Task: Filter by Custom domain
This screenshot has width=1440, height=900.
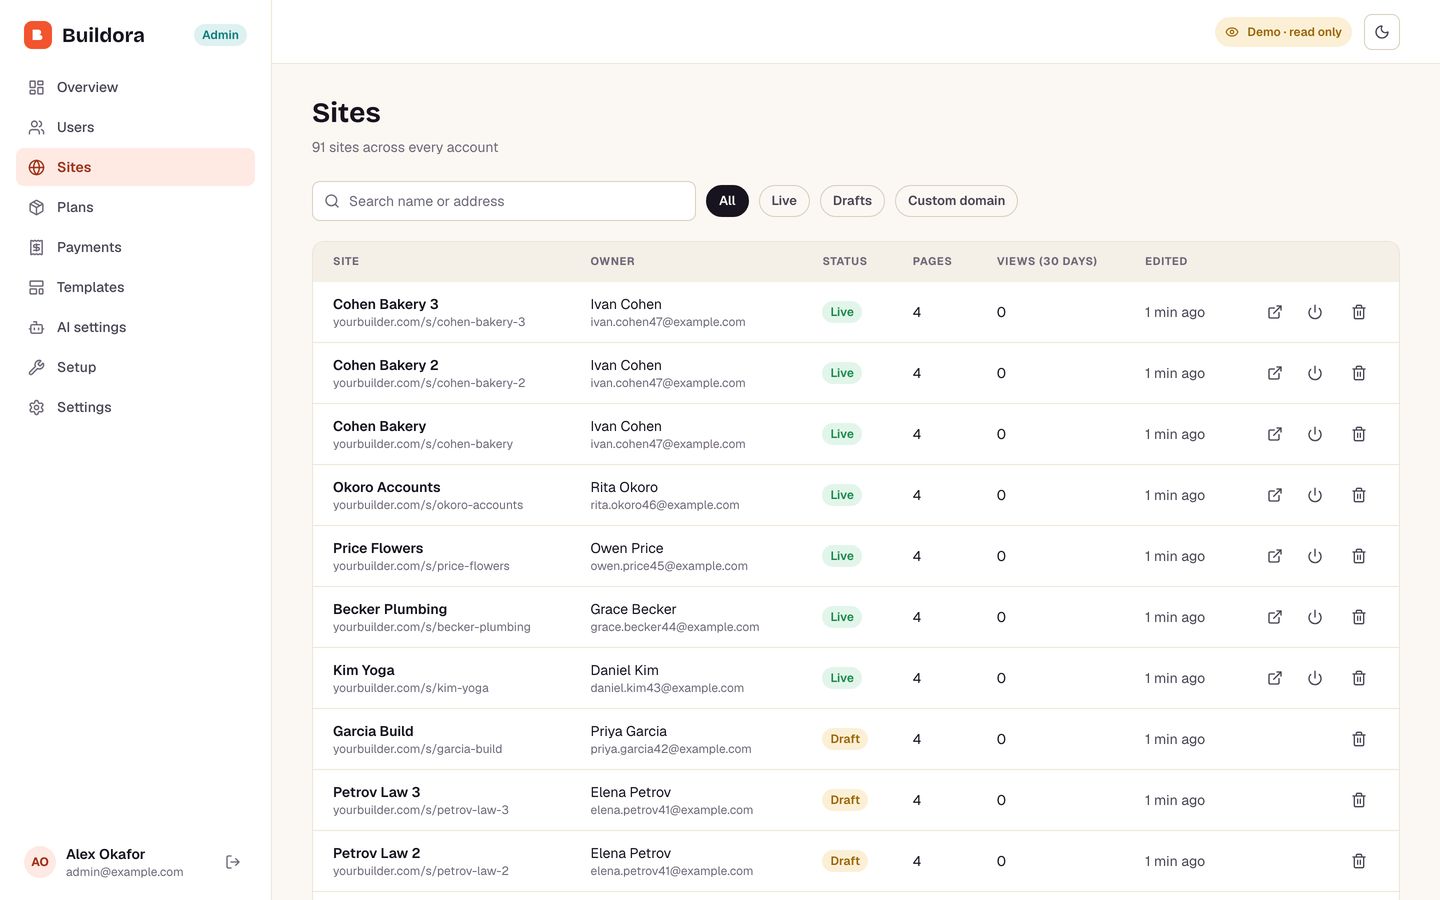Action: [x=956, y=201]
